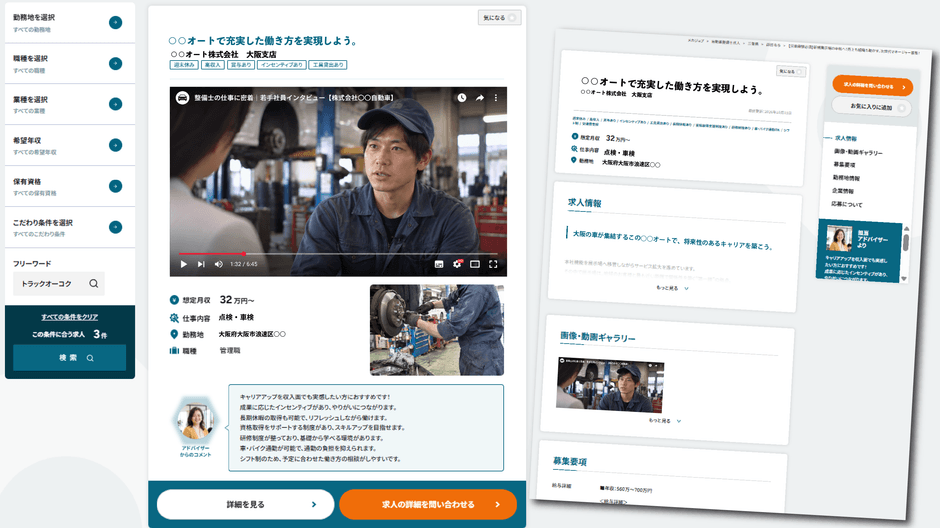Expand 職種を選択 filter
Image resolution: width=940 pixels, height=528 pixels.
tap(70, 64)
